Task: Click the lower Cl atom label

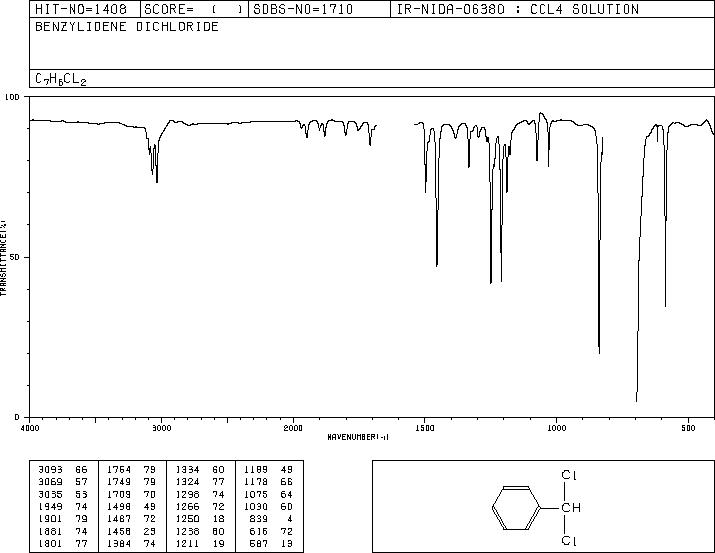Action: point(569,541)
